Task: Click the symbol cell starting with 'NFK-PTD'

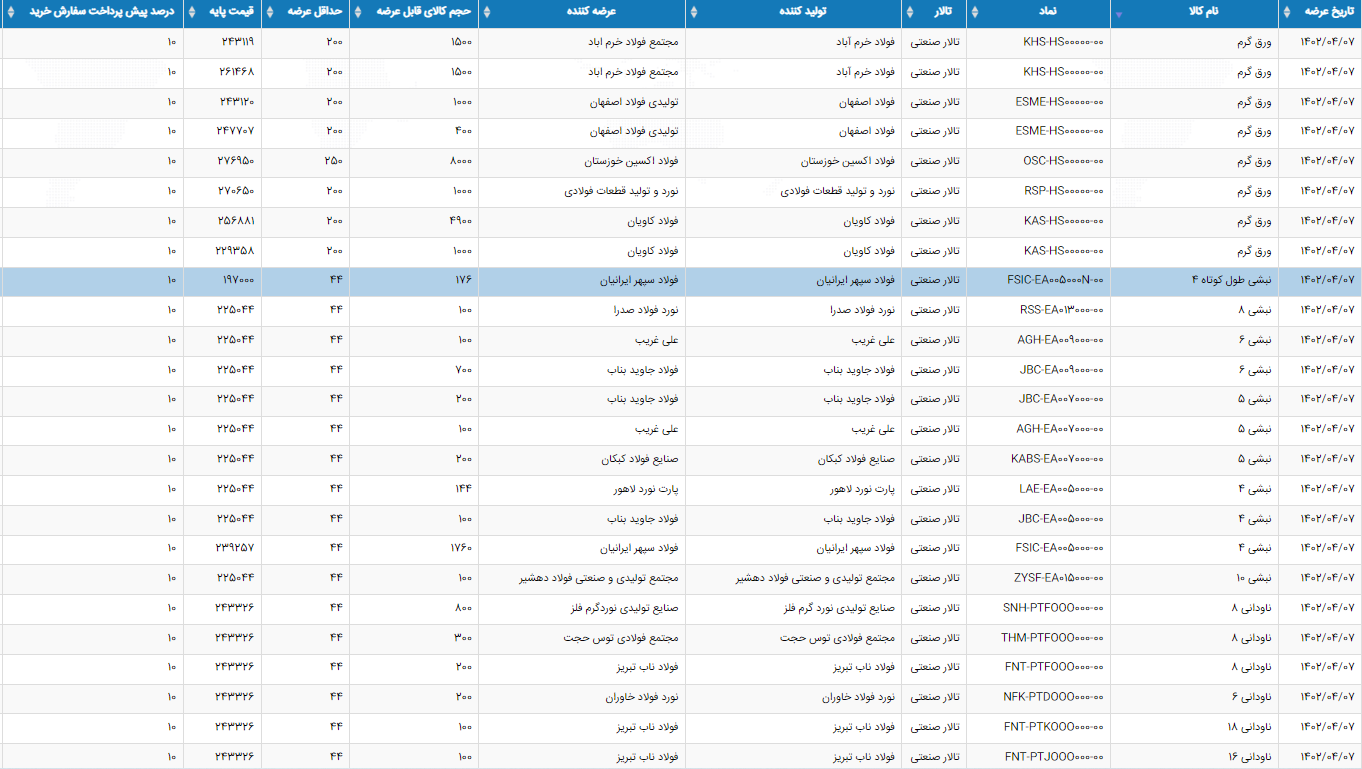Action: (x=1053, y=697)
